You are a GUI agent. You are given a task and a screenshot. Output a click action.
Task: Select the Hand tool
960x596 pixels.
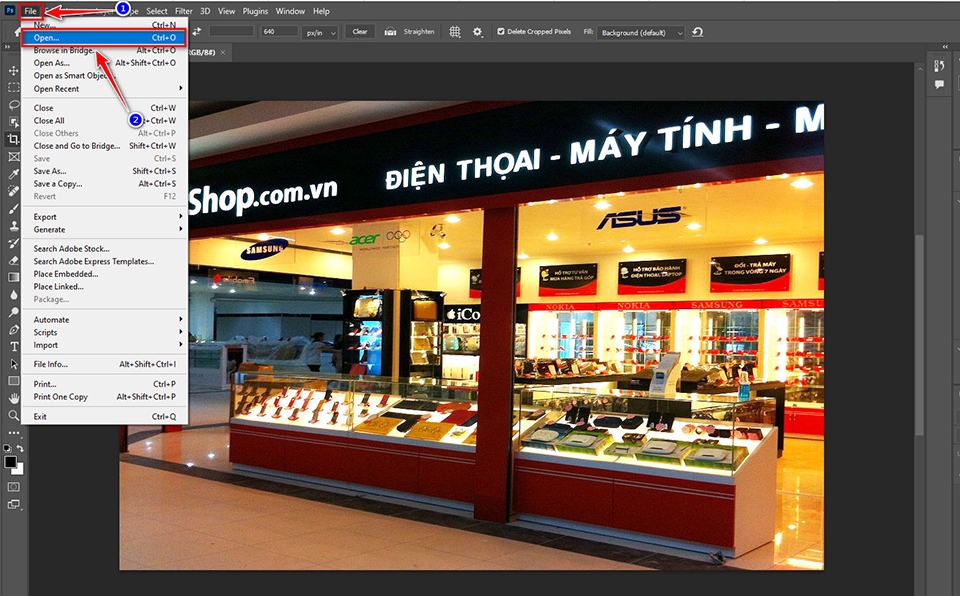tap(13, 398)
